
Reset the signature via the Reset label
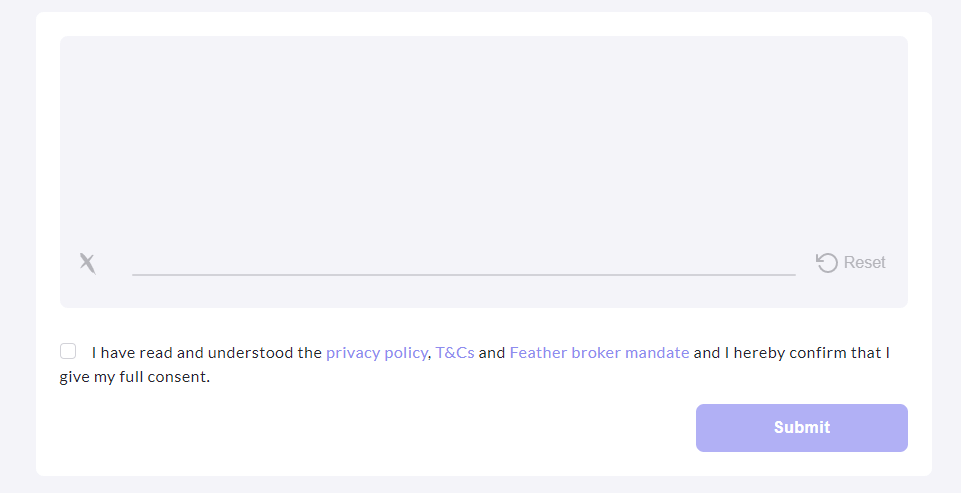(864, 262)
